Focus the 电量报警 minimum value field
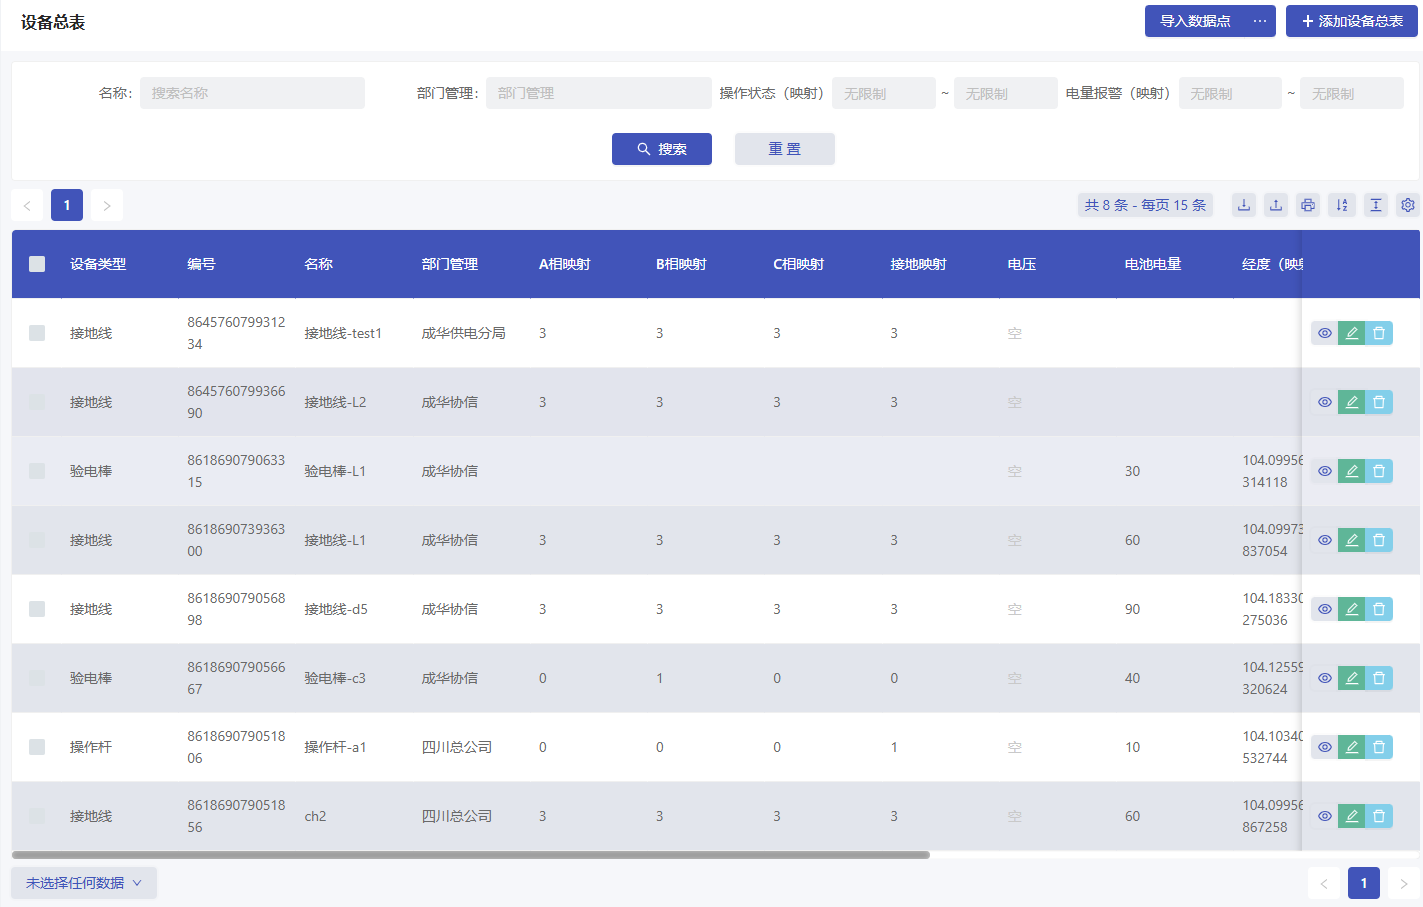The image size is (1423, 907). click(1230, 93)
